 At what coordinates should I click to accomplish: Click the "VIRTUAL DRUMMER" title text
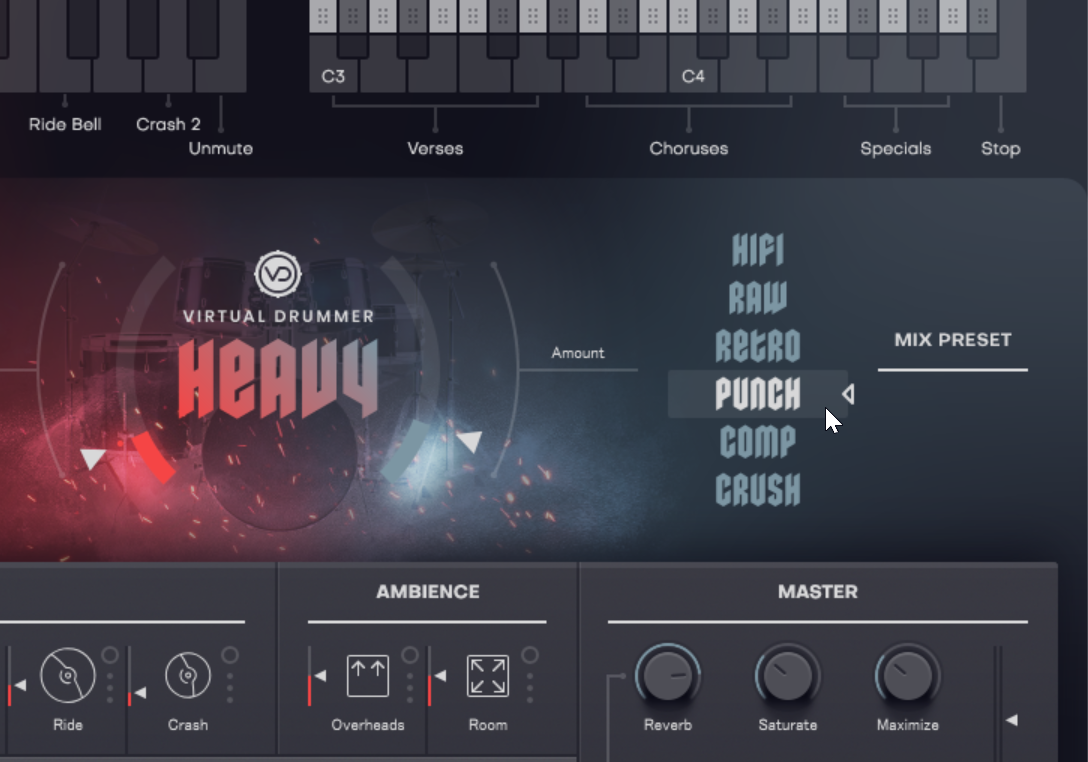point(278,316)
